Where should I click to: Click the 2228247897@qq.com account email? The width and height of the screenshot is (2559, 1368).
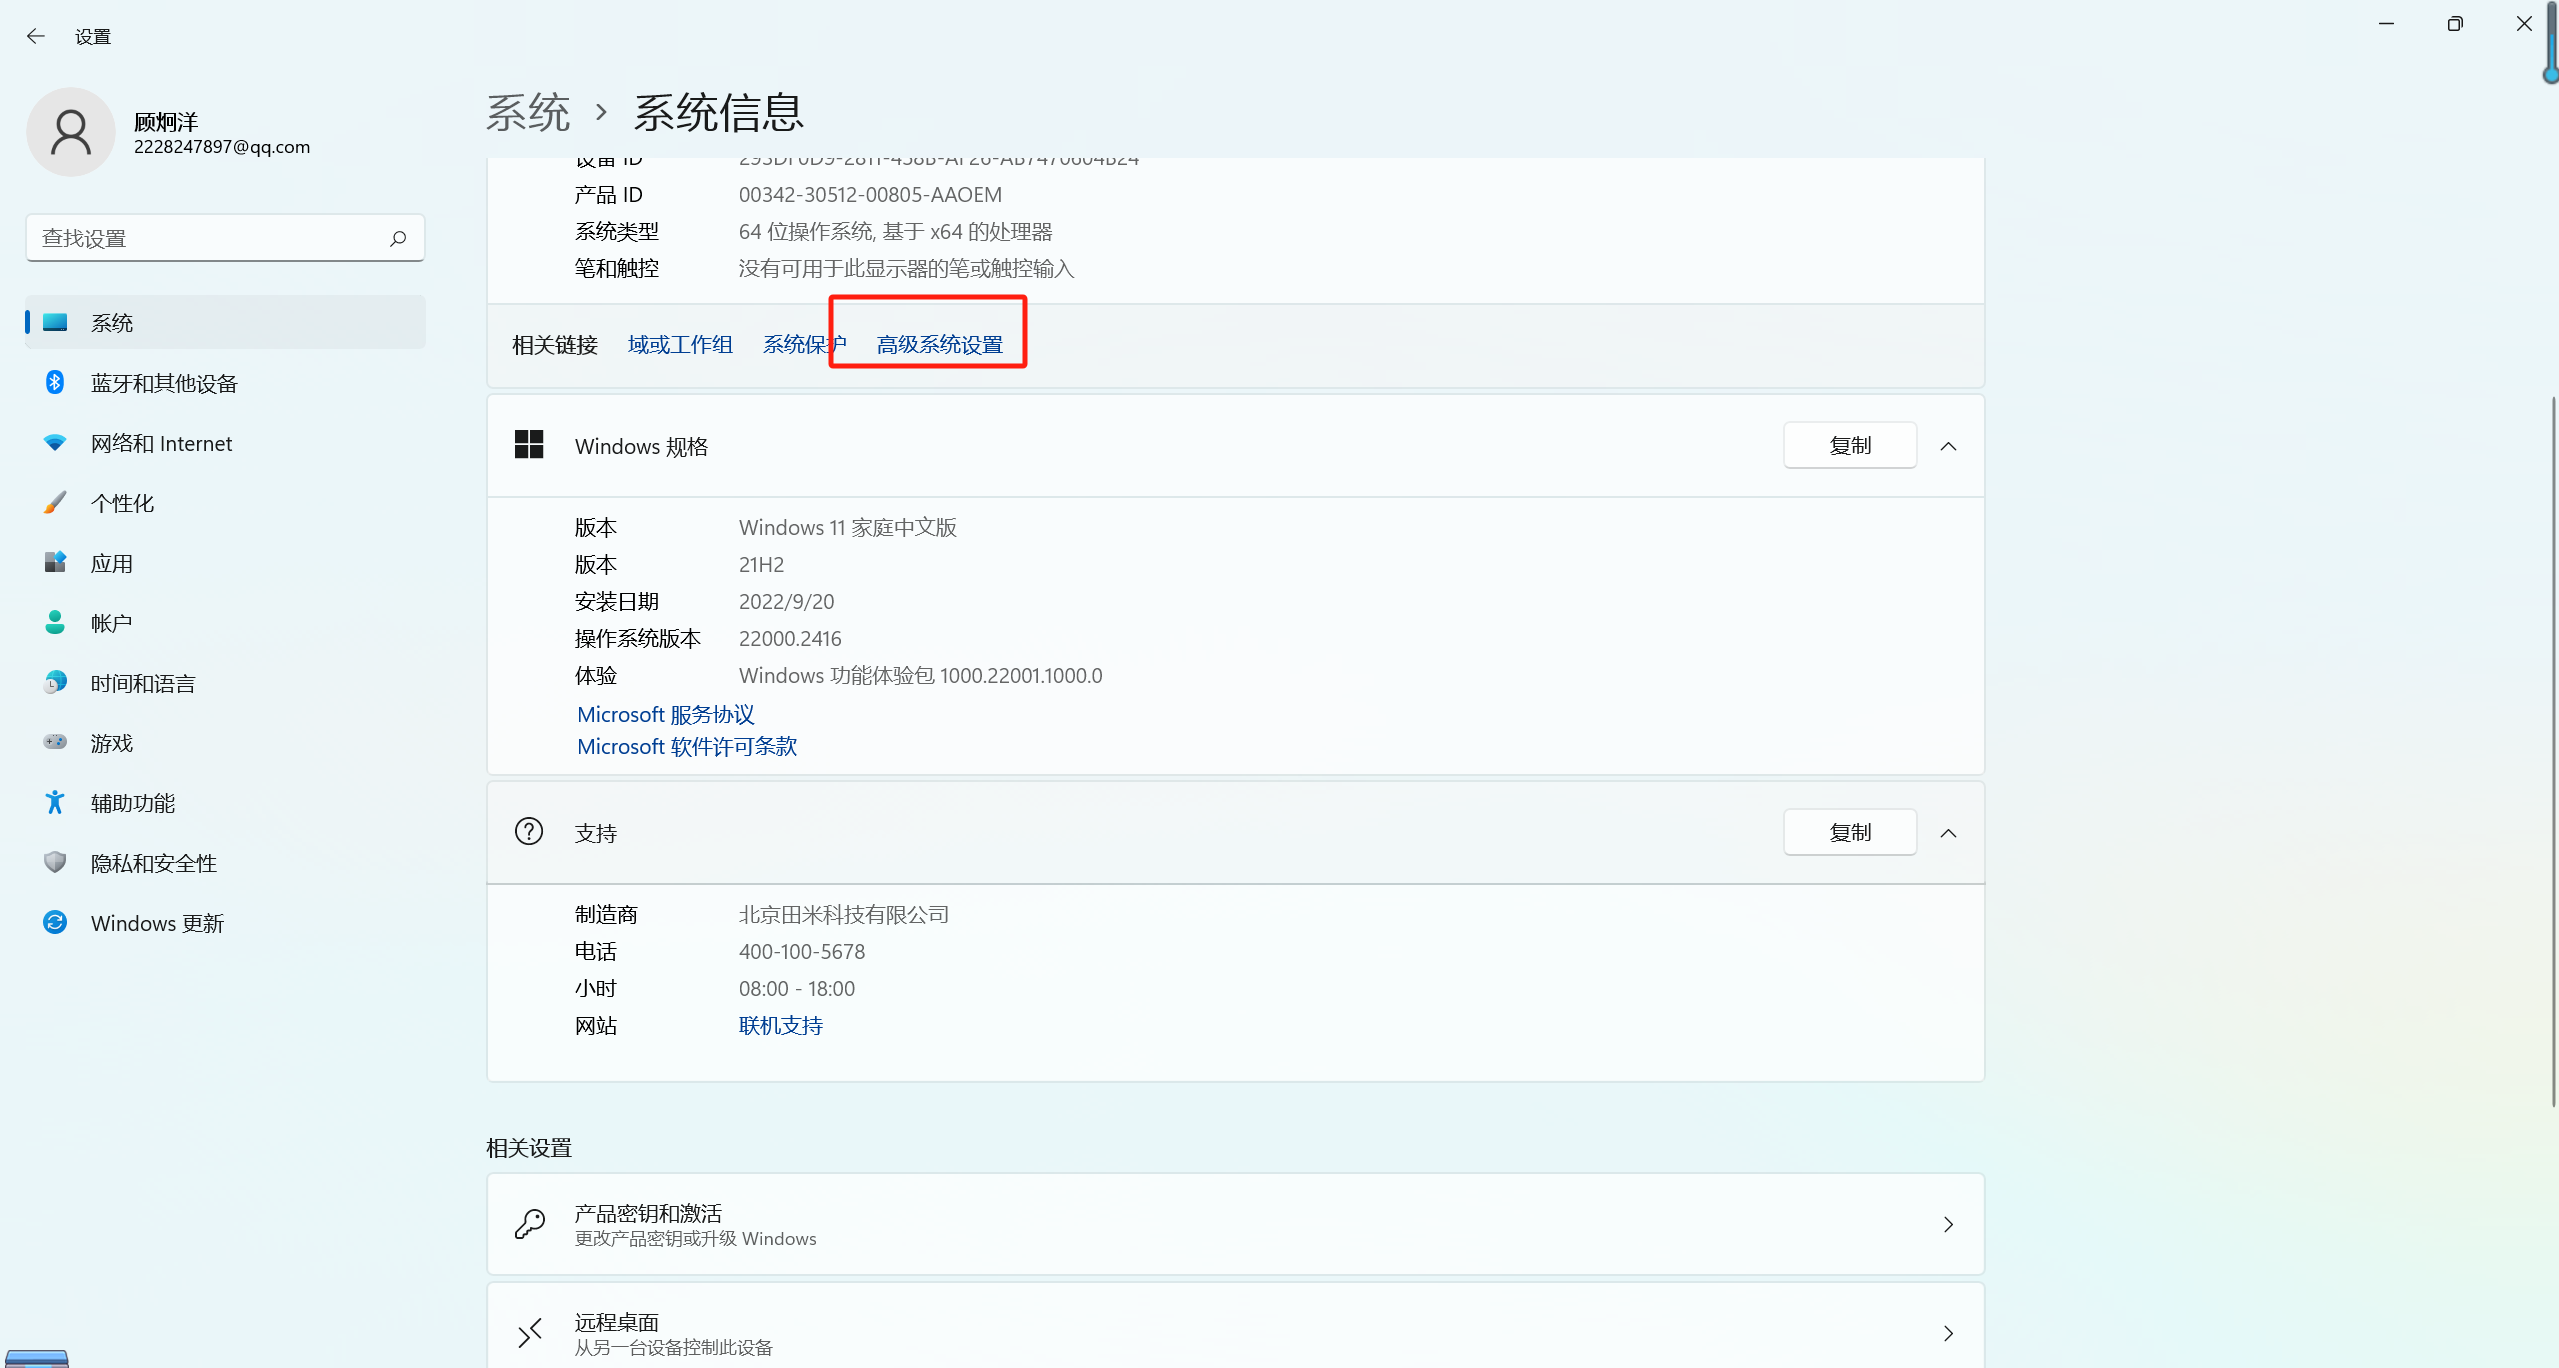(222, 147)
